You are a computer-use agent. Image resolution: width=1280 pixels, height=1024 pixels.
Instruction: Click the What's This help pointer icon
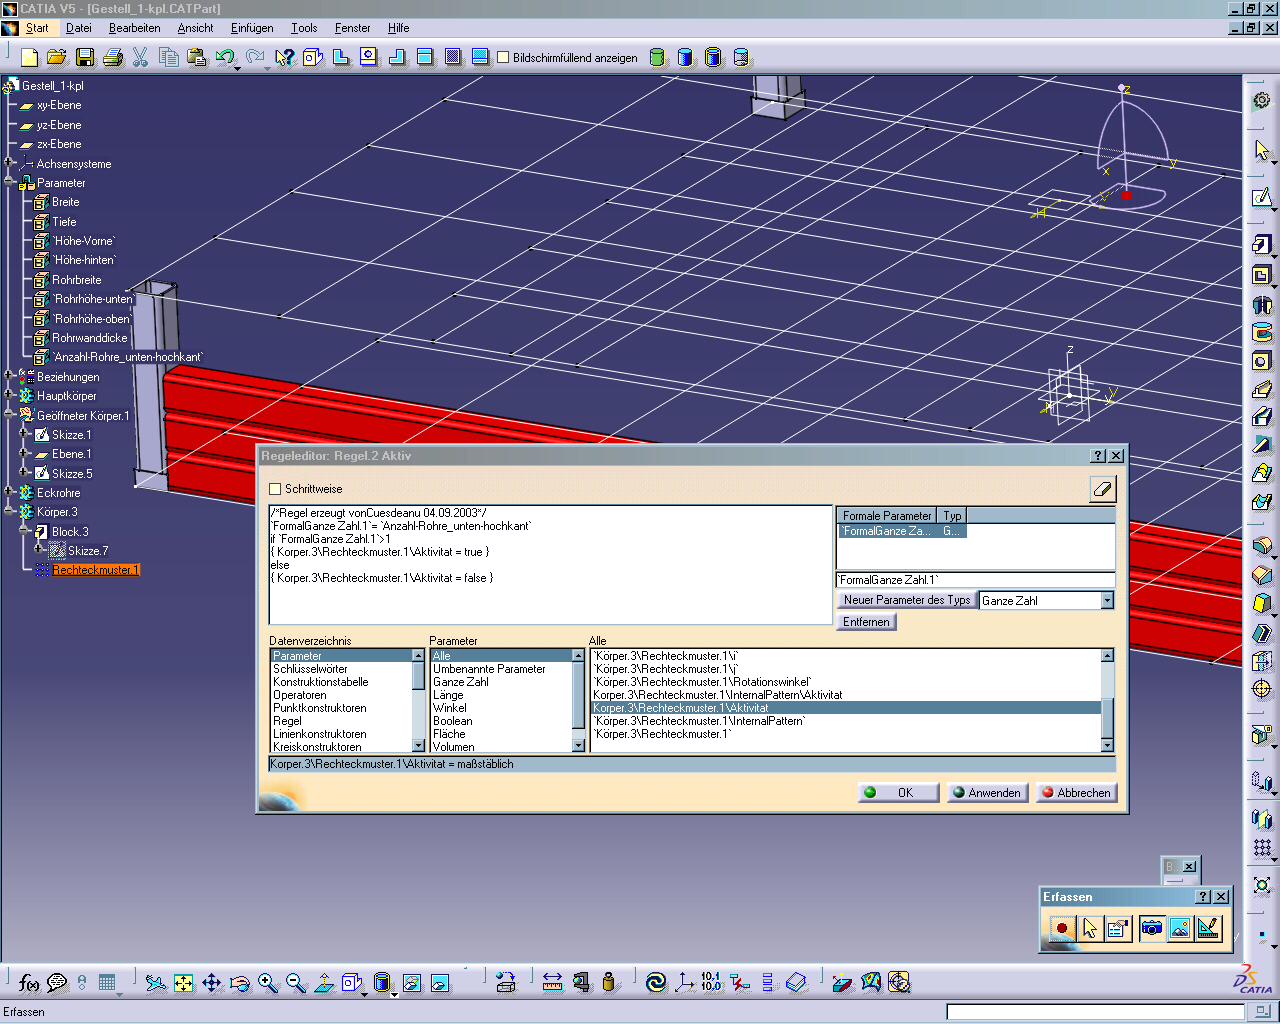coord(285,58)
